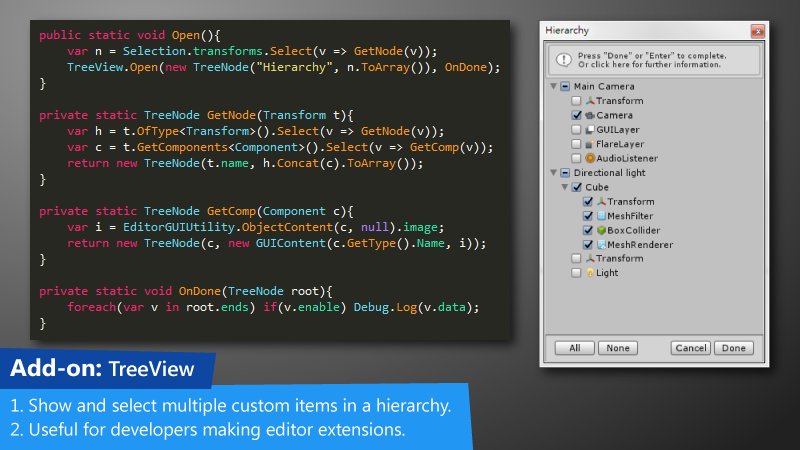Enable the FlareLayer checkbox
This screenshot has height=450, width=800.
coord(577,144)
